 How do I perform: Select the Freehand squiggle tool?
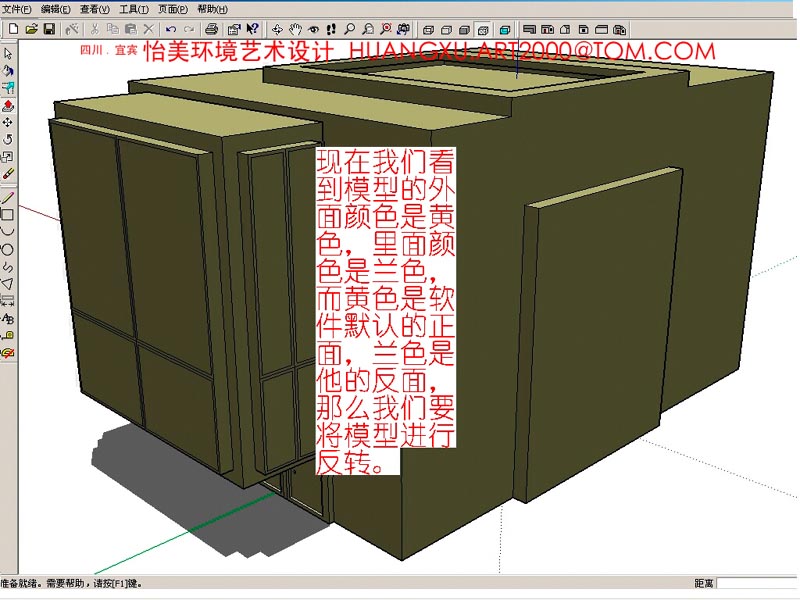(x=8, y=267)
